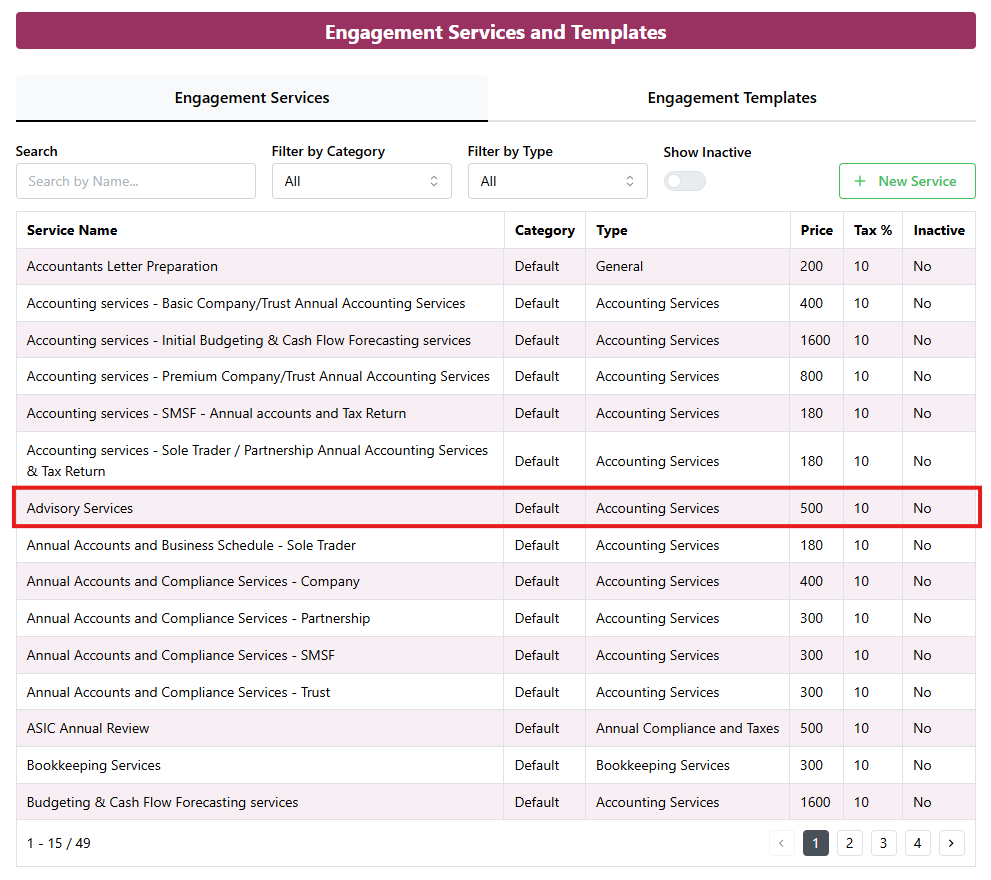Click the Inactive column header

pos(938,230)
